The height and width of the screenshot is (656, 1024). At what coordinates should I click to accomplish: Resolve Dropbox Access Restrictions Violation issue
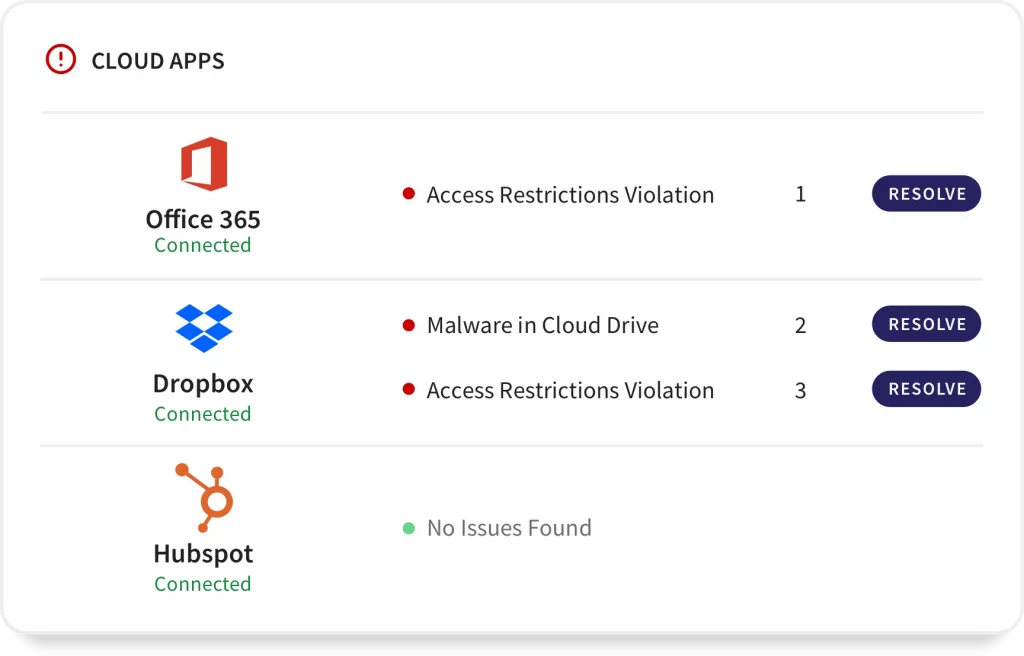click(x=926, y=389)
